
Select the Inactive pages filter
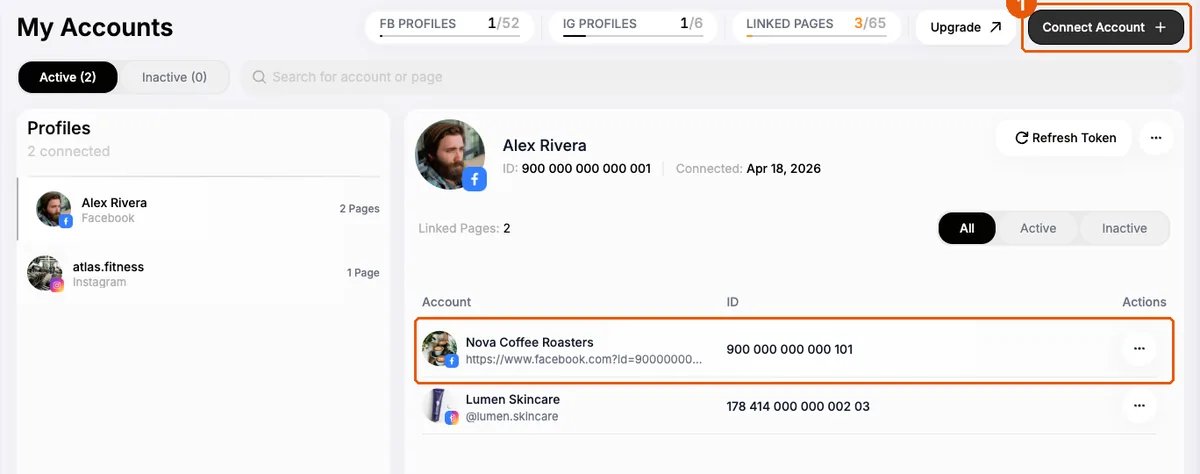click(1124, 228)
